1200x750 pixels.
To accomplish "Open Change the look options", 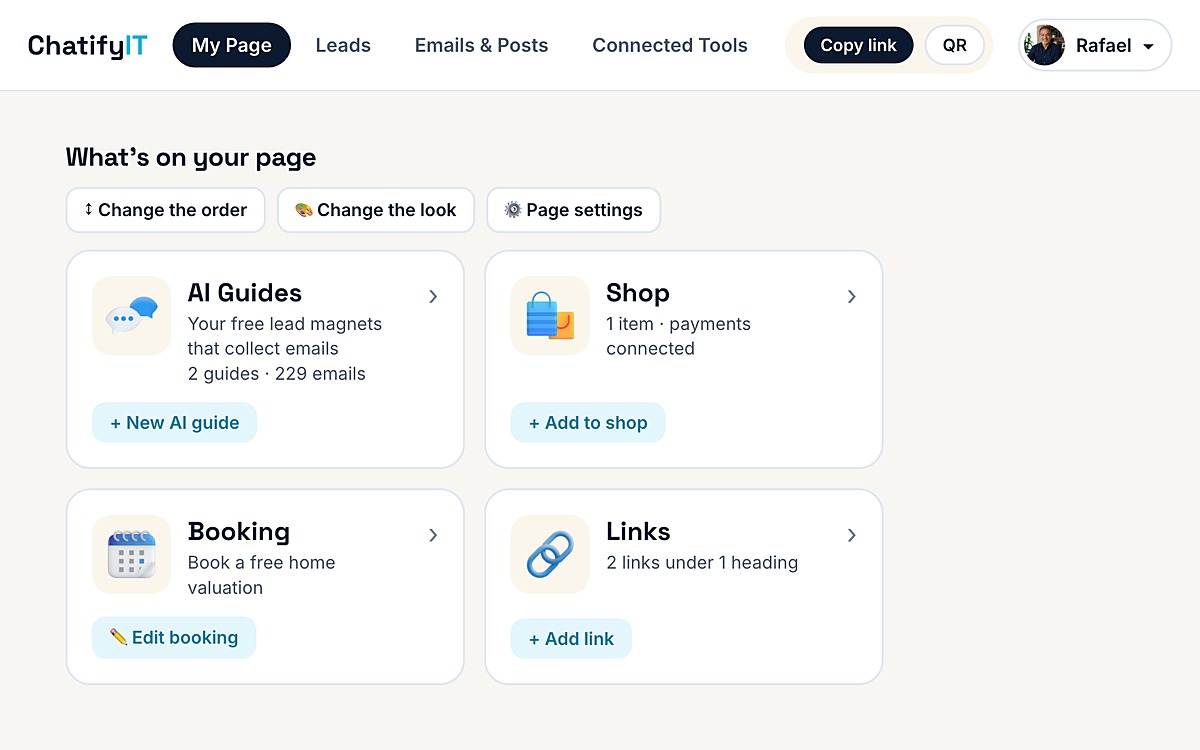I will [375, 210].
